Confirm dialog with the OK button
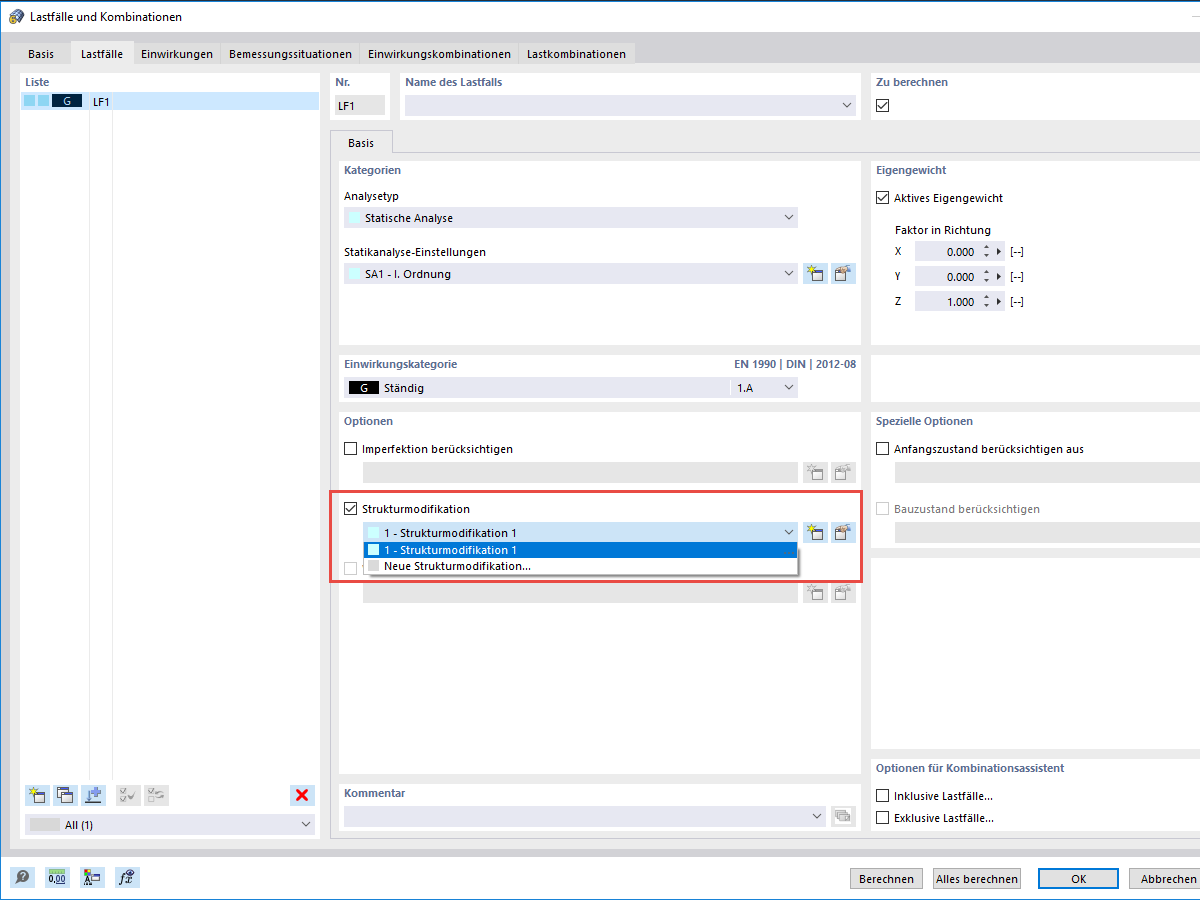This screenshot has height=900, width=1200. pyautogui.click(x=1078, y=878)
